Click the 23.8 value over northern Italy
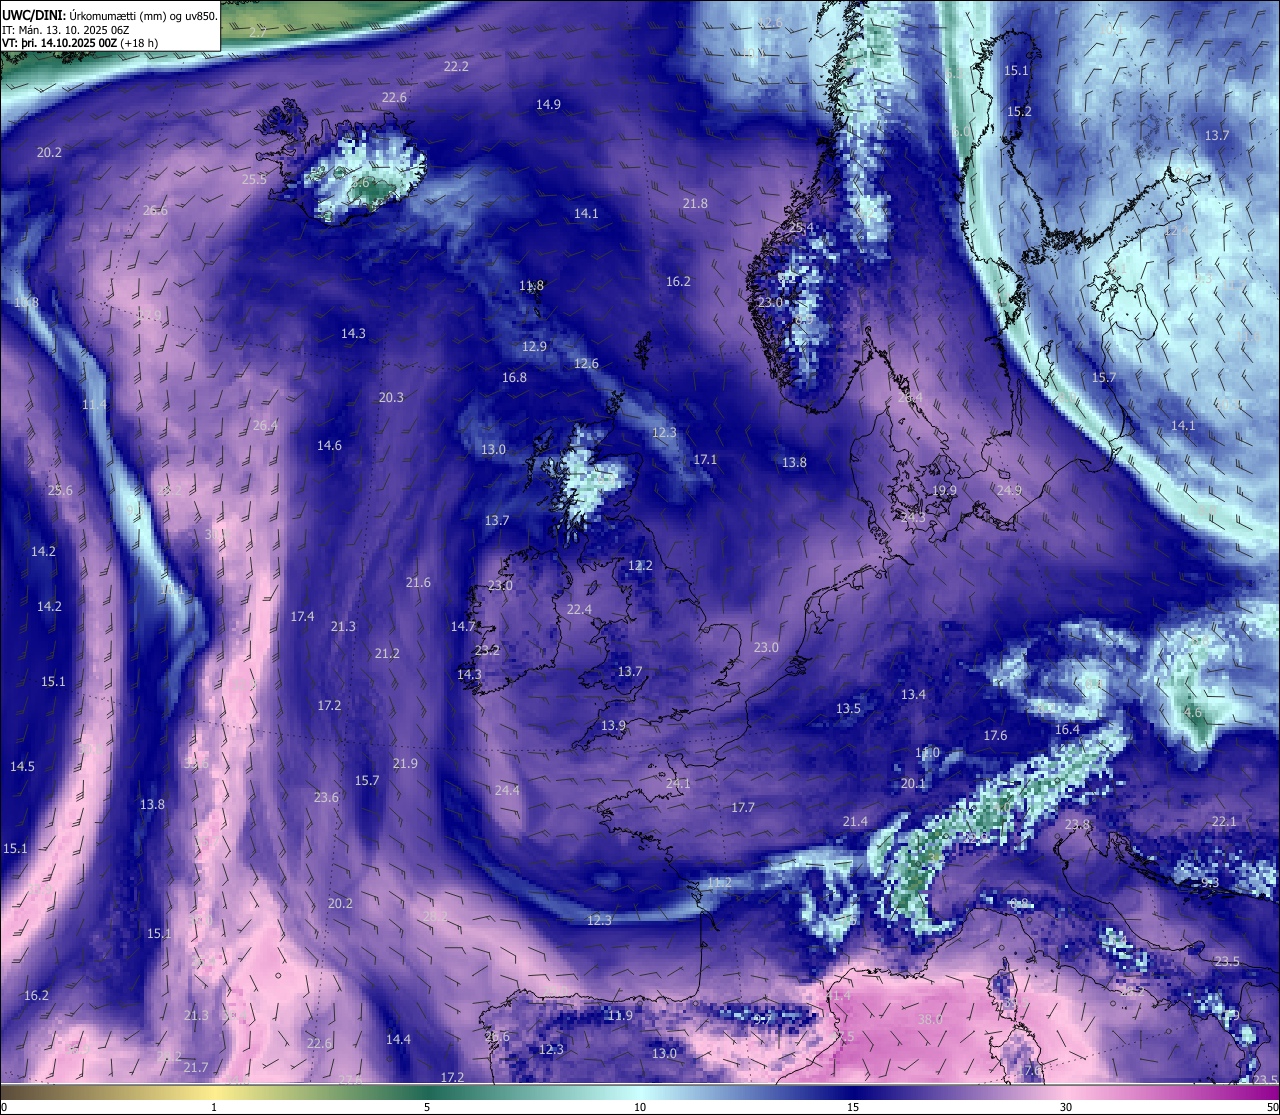 1077,825
